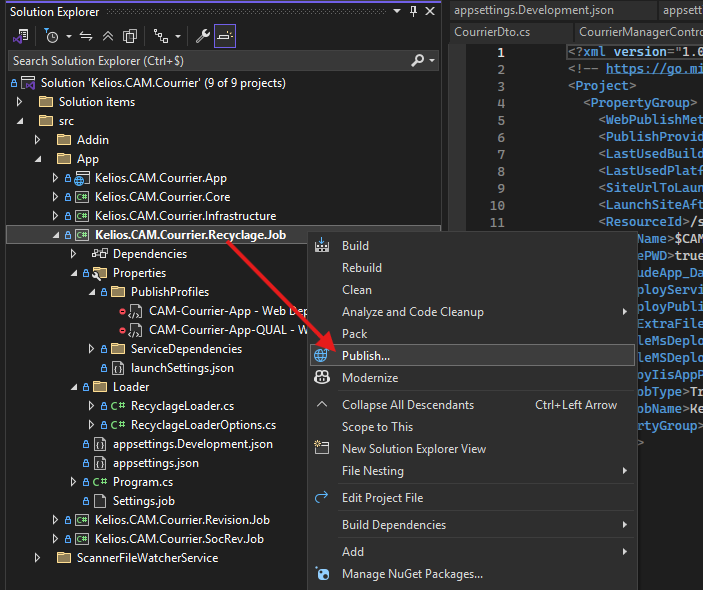Click the Properties wrench icon in toolbar
This screenshot has height=590, width=703.
[203, 36]
